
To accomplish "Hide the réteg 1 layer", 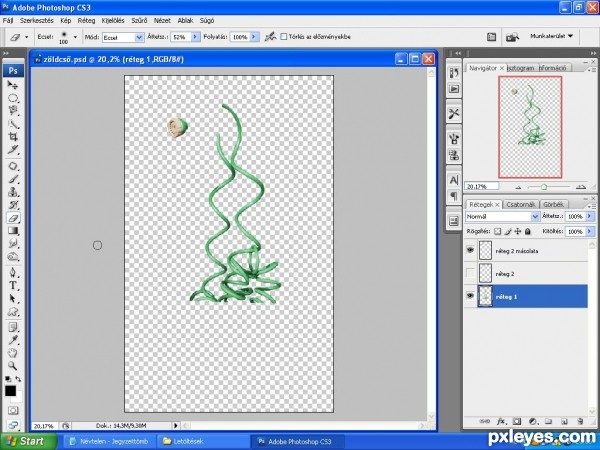I will pyautogui.click(x=470, y=296).
